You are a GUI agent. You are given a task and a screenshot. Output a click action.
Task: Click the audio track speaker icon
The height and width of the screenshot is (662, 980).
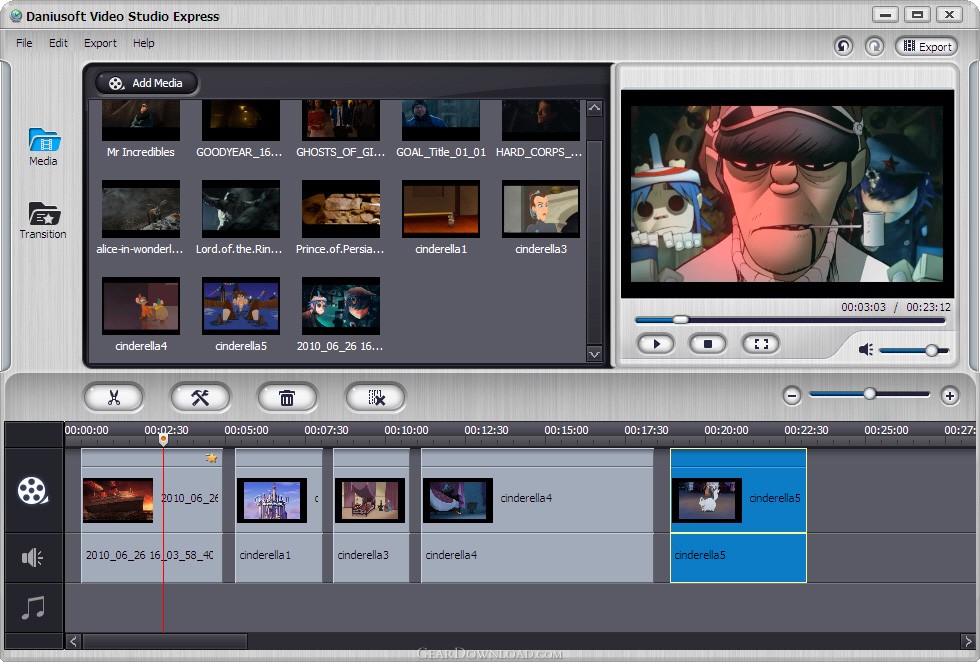[x=32, y=557]
